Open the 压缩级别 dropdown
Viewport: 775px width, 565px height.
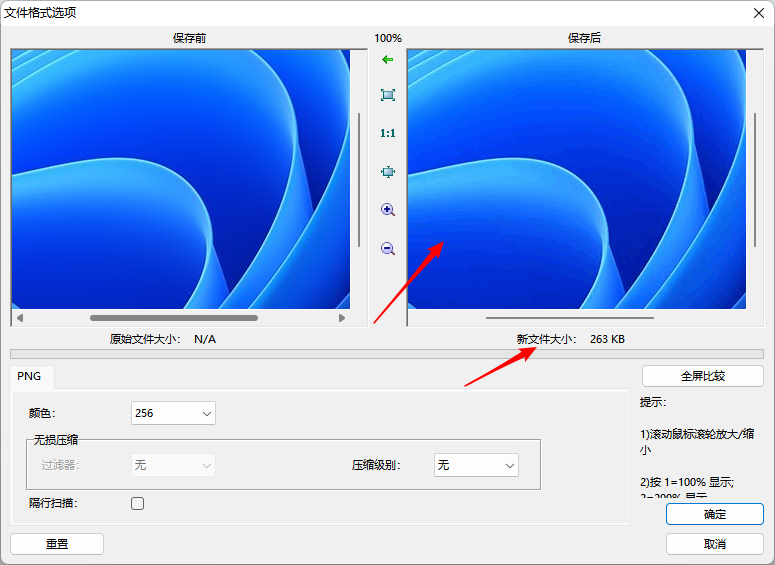click(476, 465)
